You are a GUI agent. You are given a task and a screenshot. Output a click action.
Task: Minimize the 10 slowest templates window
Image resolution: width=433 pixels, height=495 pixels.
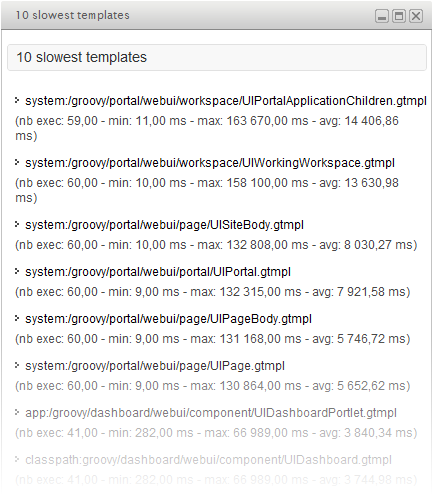382,16
